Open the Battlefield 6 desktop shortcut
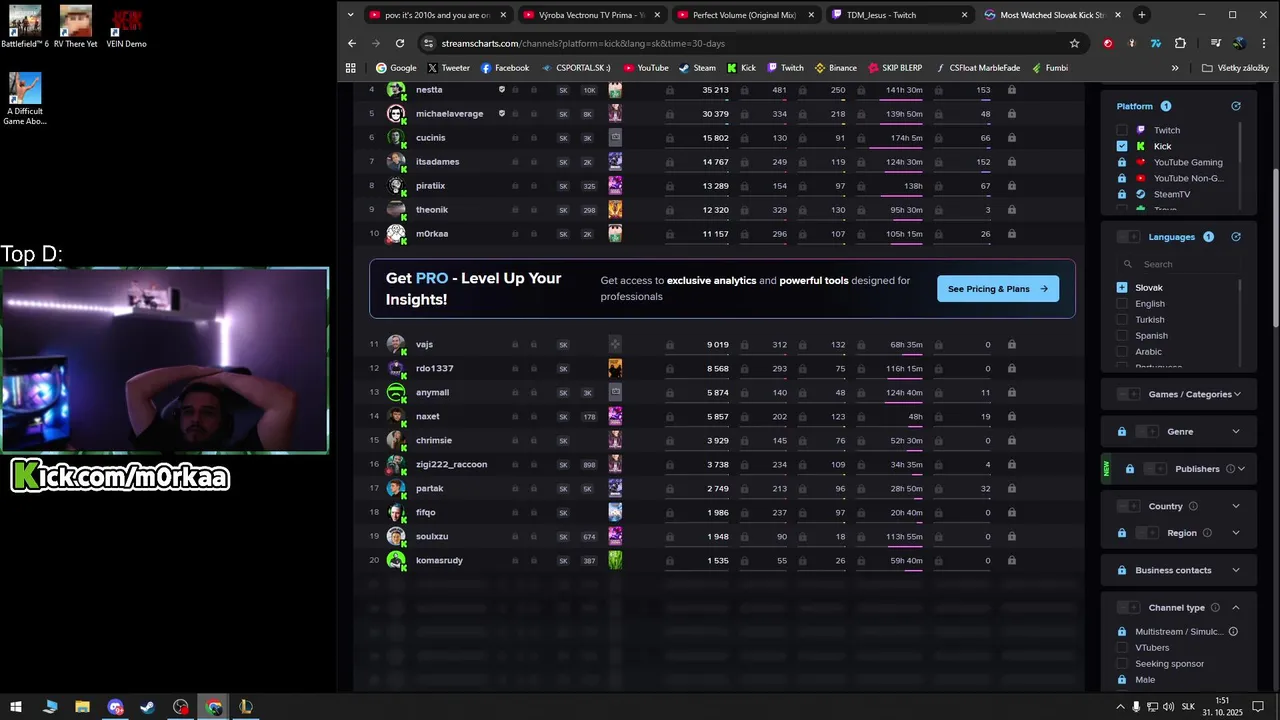Image resolution: width=1280 pixels, height=720 pixels. tap(25, 27)
